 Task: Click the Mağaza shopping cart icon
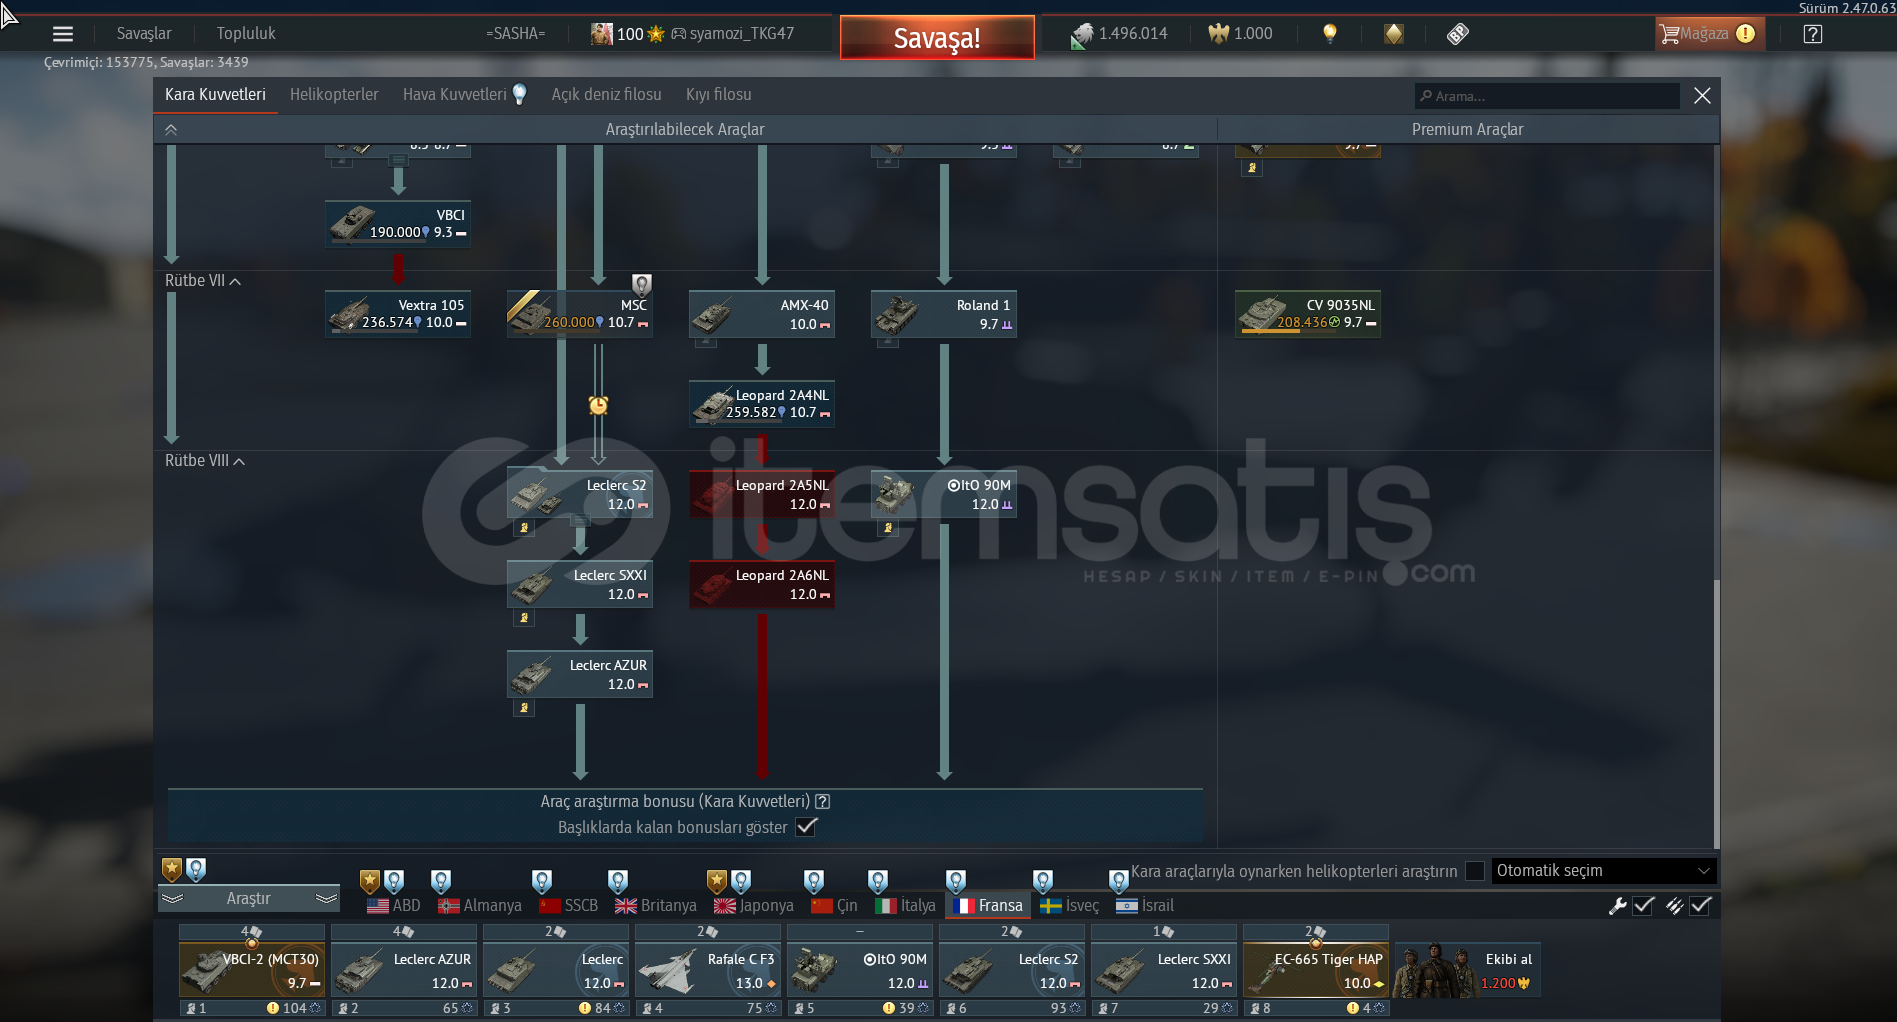(1669, 34)
